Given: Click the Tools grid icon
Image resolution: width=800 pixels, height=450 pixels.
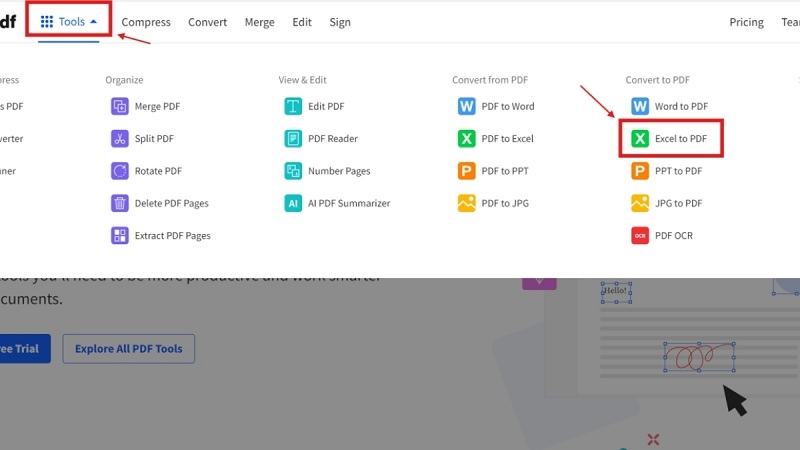Looking at the screenshot, I should coord(47,21).
